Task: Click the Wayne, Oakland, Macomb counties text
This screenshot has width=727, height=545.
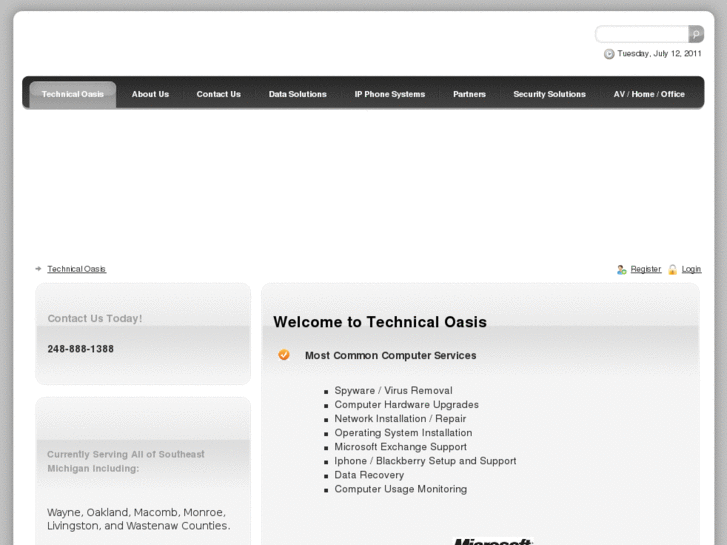Action: tap(139, 519)
